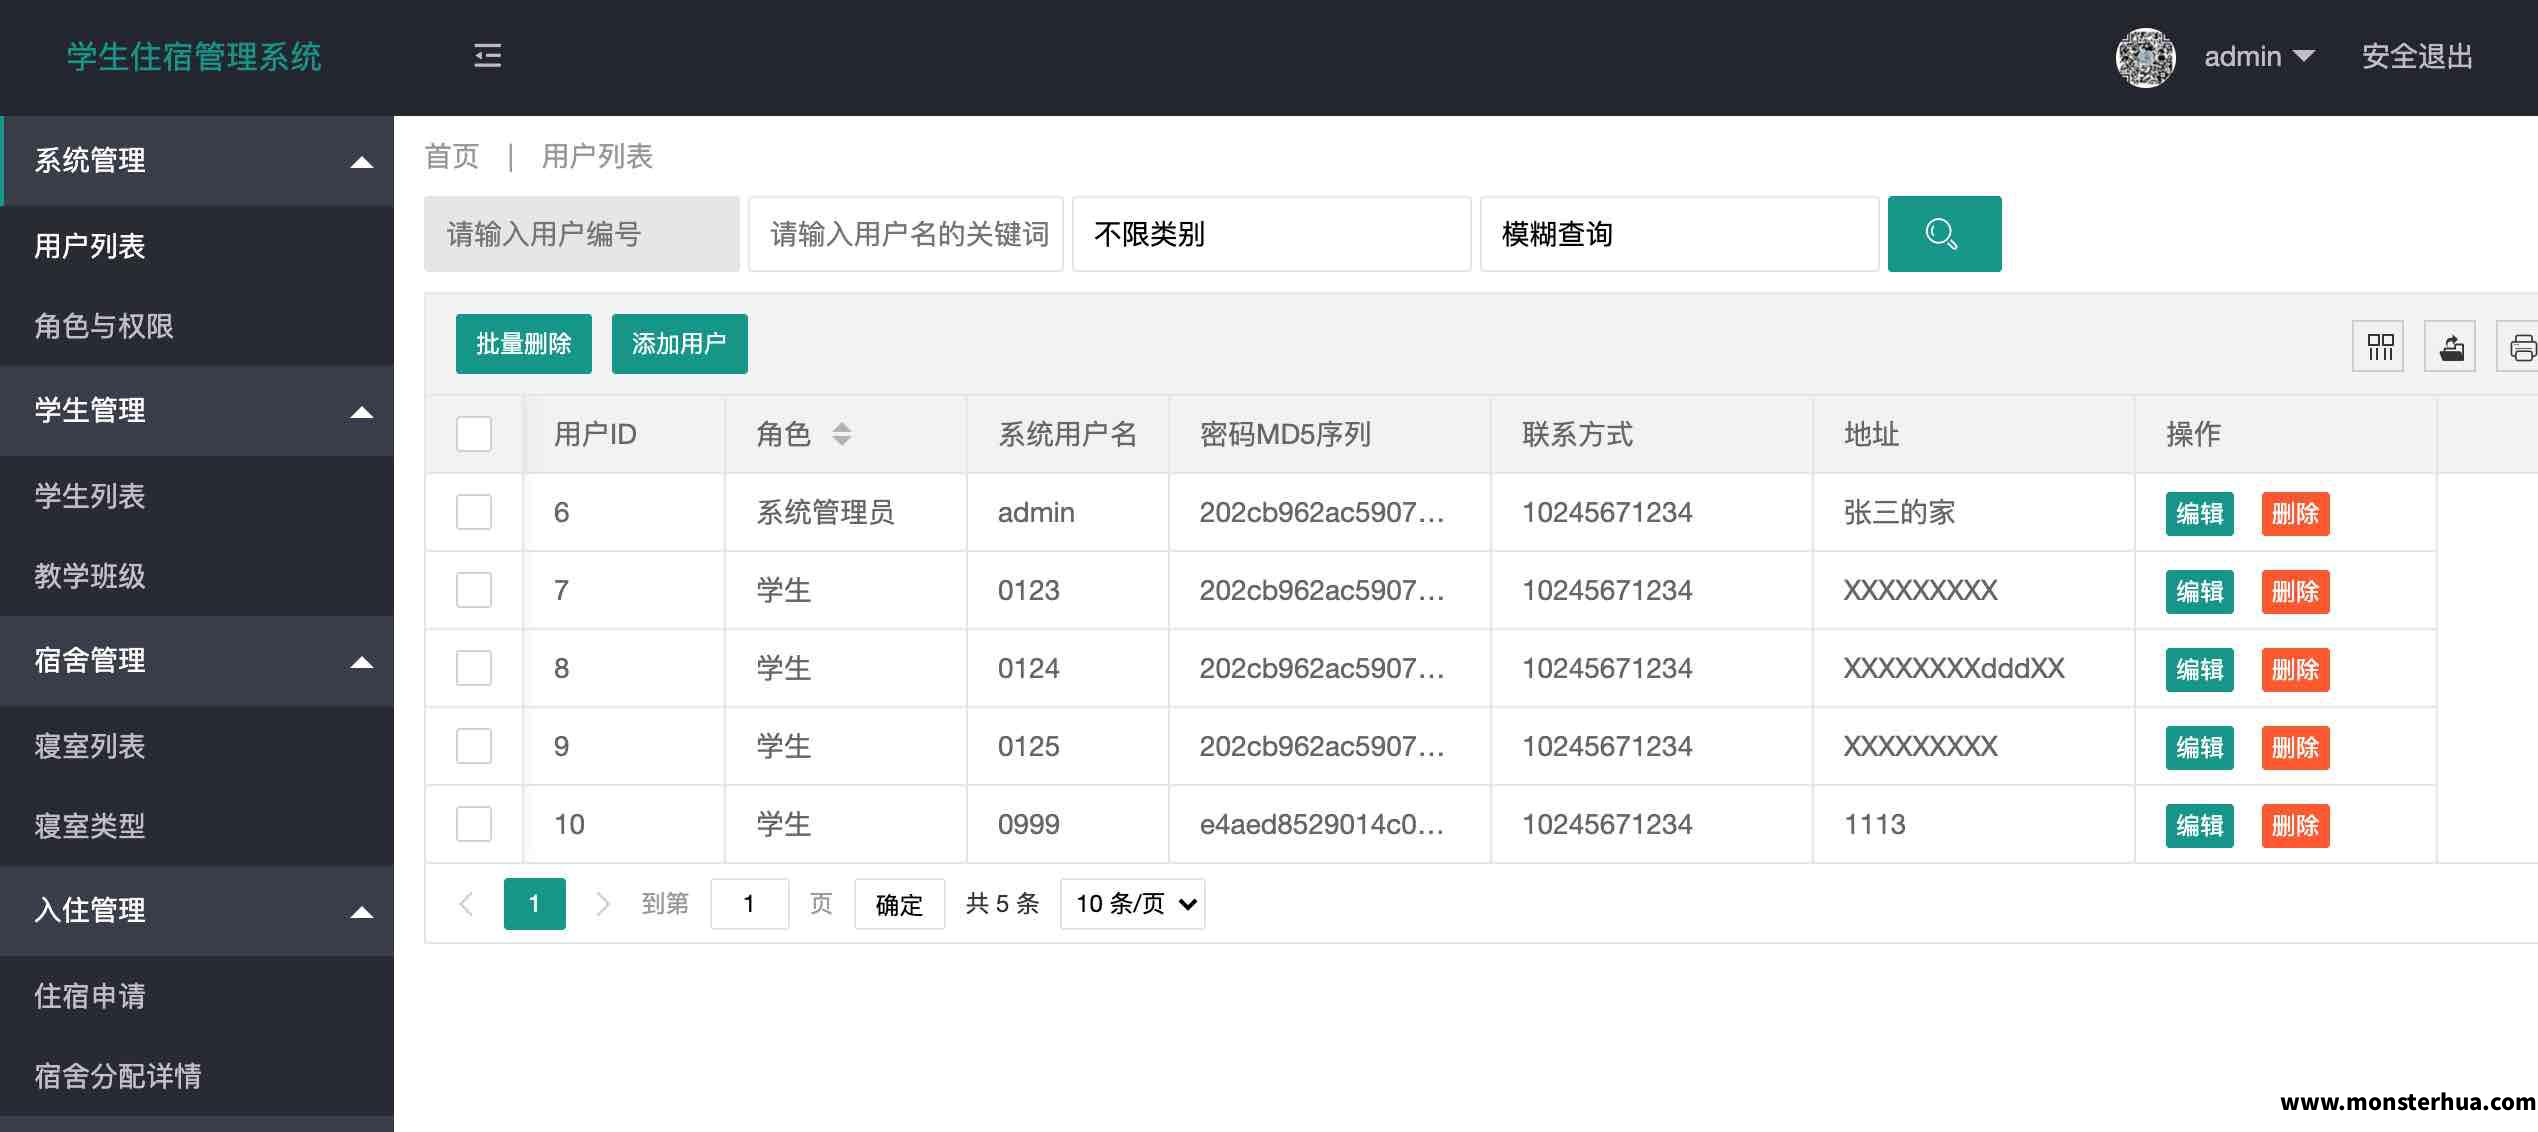Open 住宿申请 in the sidebar
This screenshot has height=1132, width=2538.
[x=197, y=996]
